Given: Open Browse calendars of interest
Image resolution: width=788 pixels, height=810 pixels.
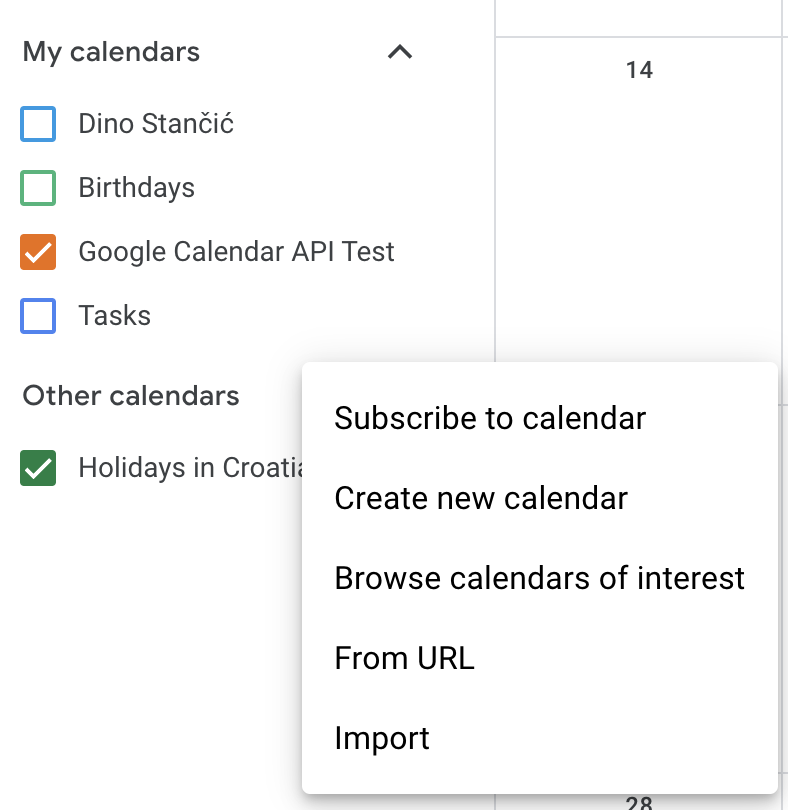Looking at the screenshot, I should point(539,578).
